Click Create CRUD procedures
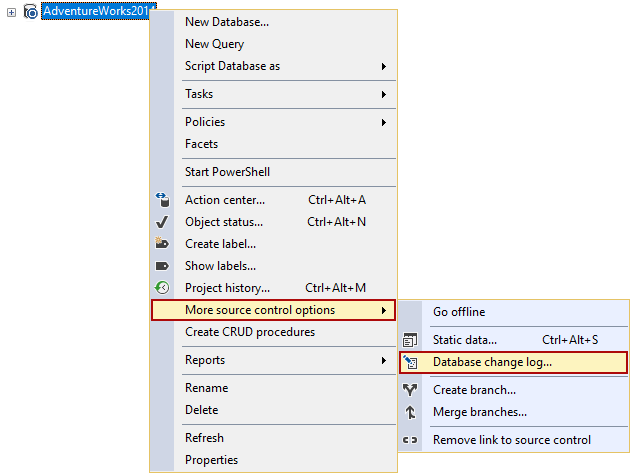 tap(250, 332)
